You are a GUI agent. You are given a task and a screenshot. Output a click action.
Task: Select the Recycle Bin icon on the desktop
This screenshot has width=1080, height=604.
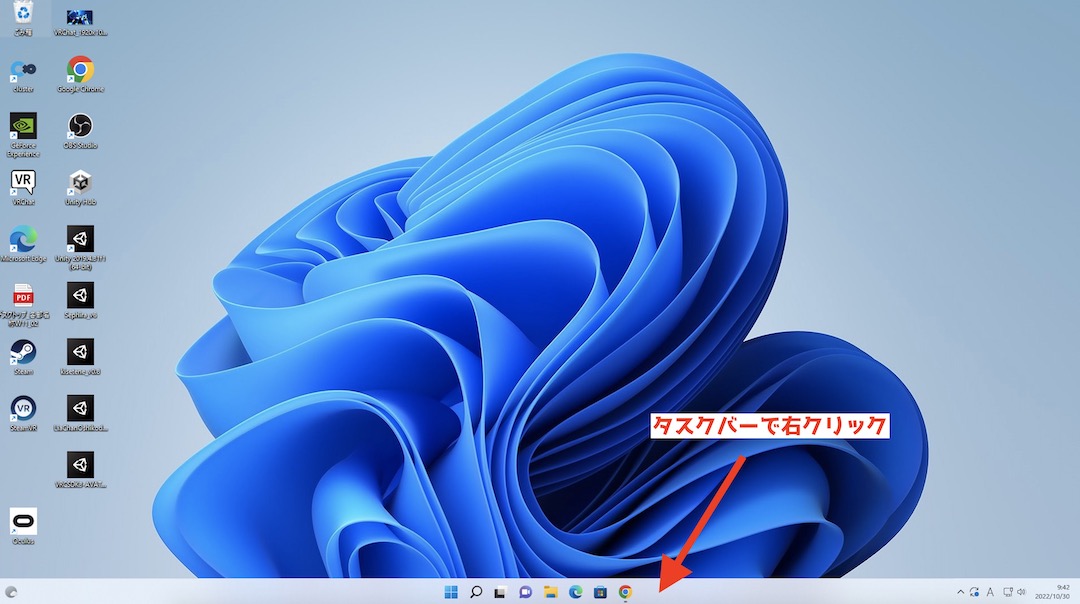click(x=23, y=14)
